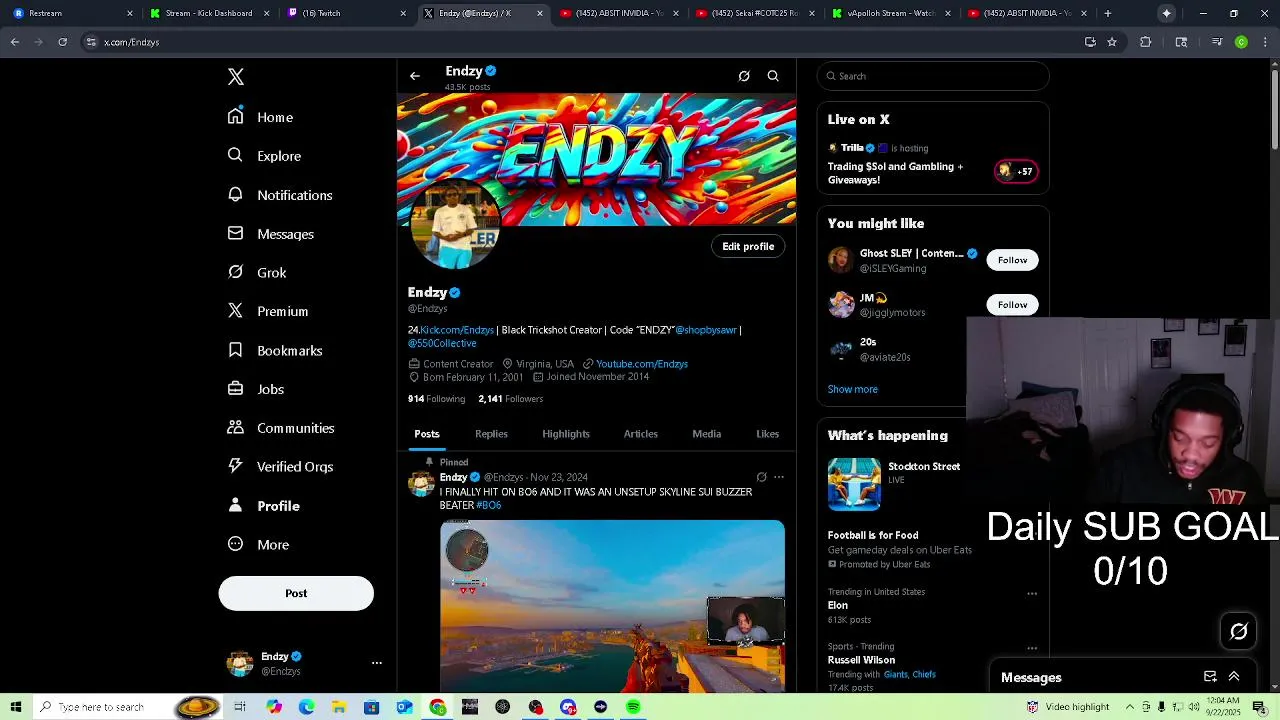Image resolution: width=1280 pixels, height=720 pixels.
Task: View the 2,141 Followers list
Action: (510, 399)
